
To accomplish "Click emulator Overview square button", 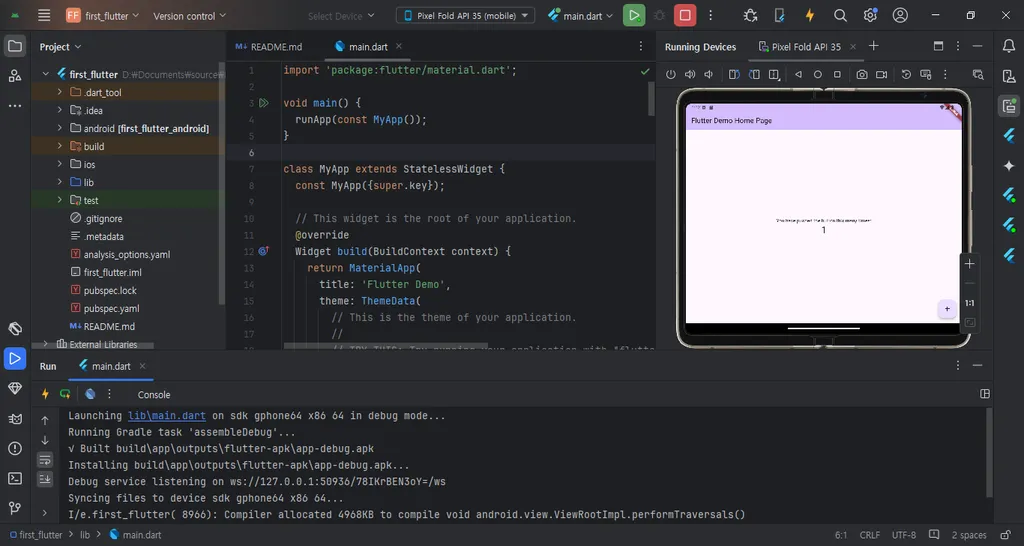I will click(x=837, y=74).
